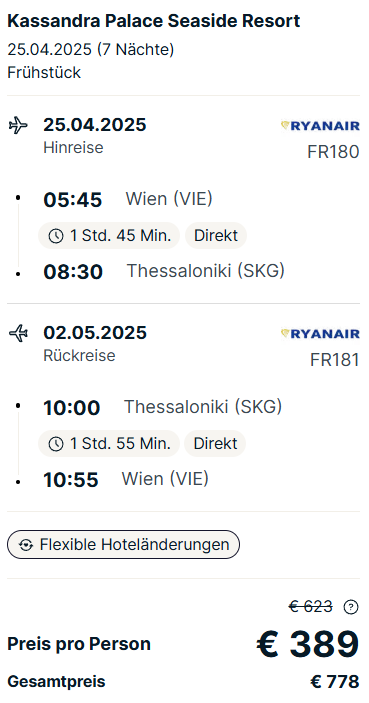Click the Direkt tag on the return flight
Viewport: 369px width, 703px height.
(215, 443)
